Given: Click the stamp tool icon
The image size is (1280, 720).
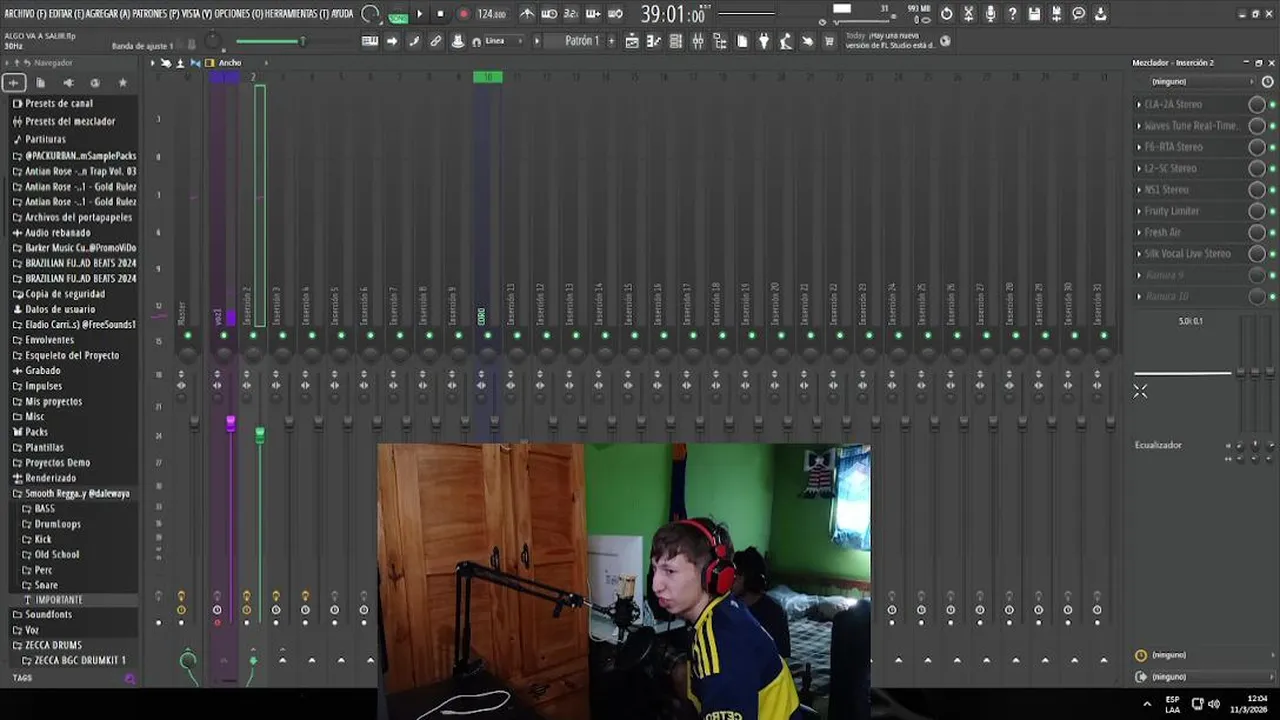Looking at the screenshot, I should click(x=458, y=41).
